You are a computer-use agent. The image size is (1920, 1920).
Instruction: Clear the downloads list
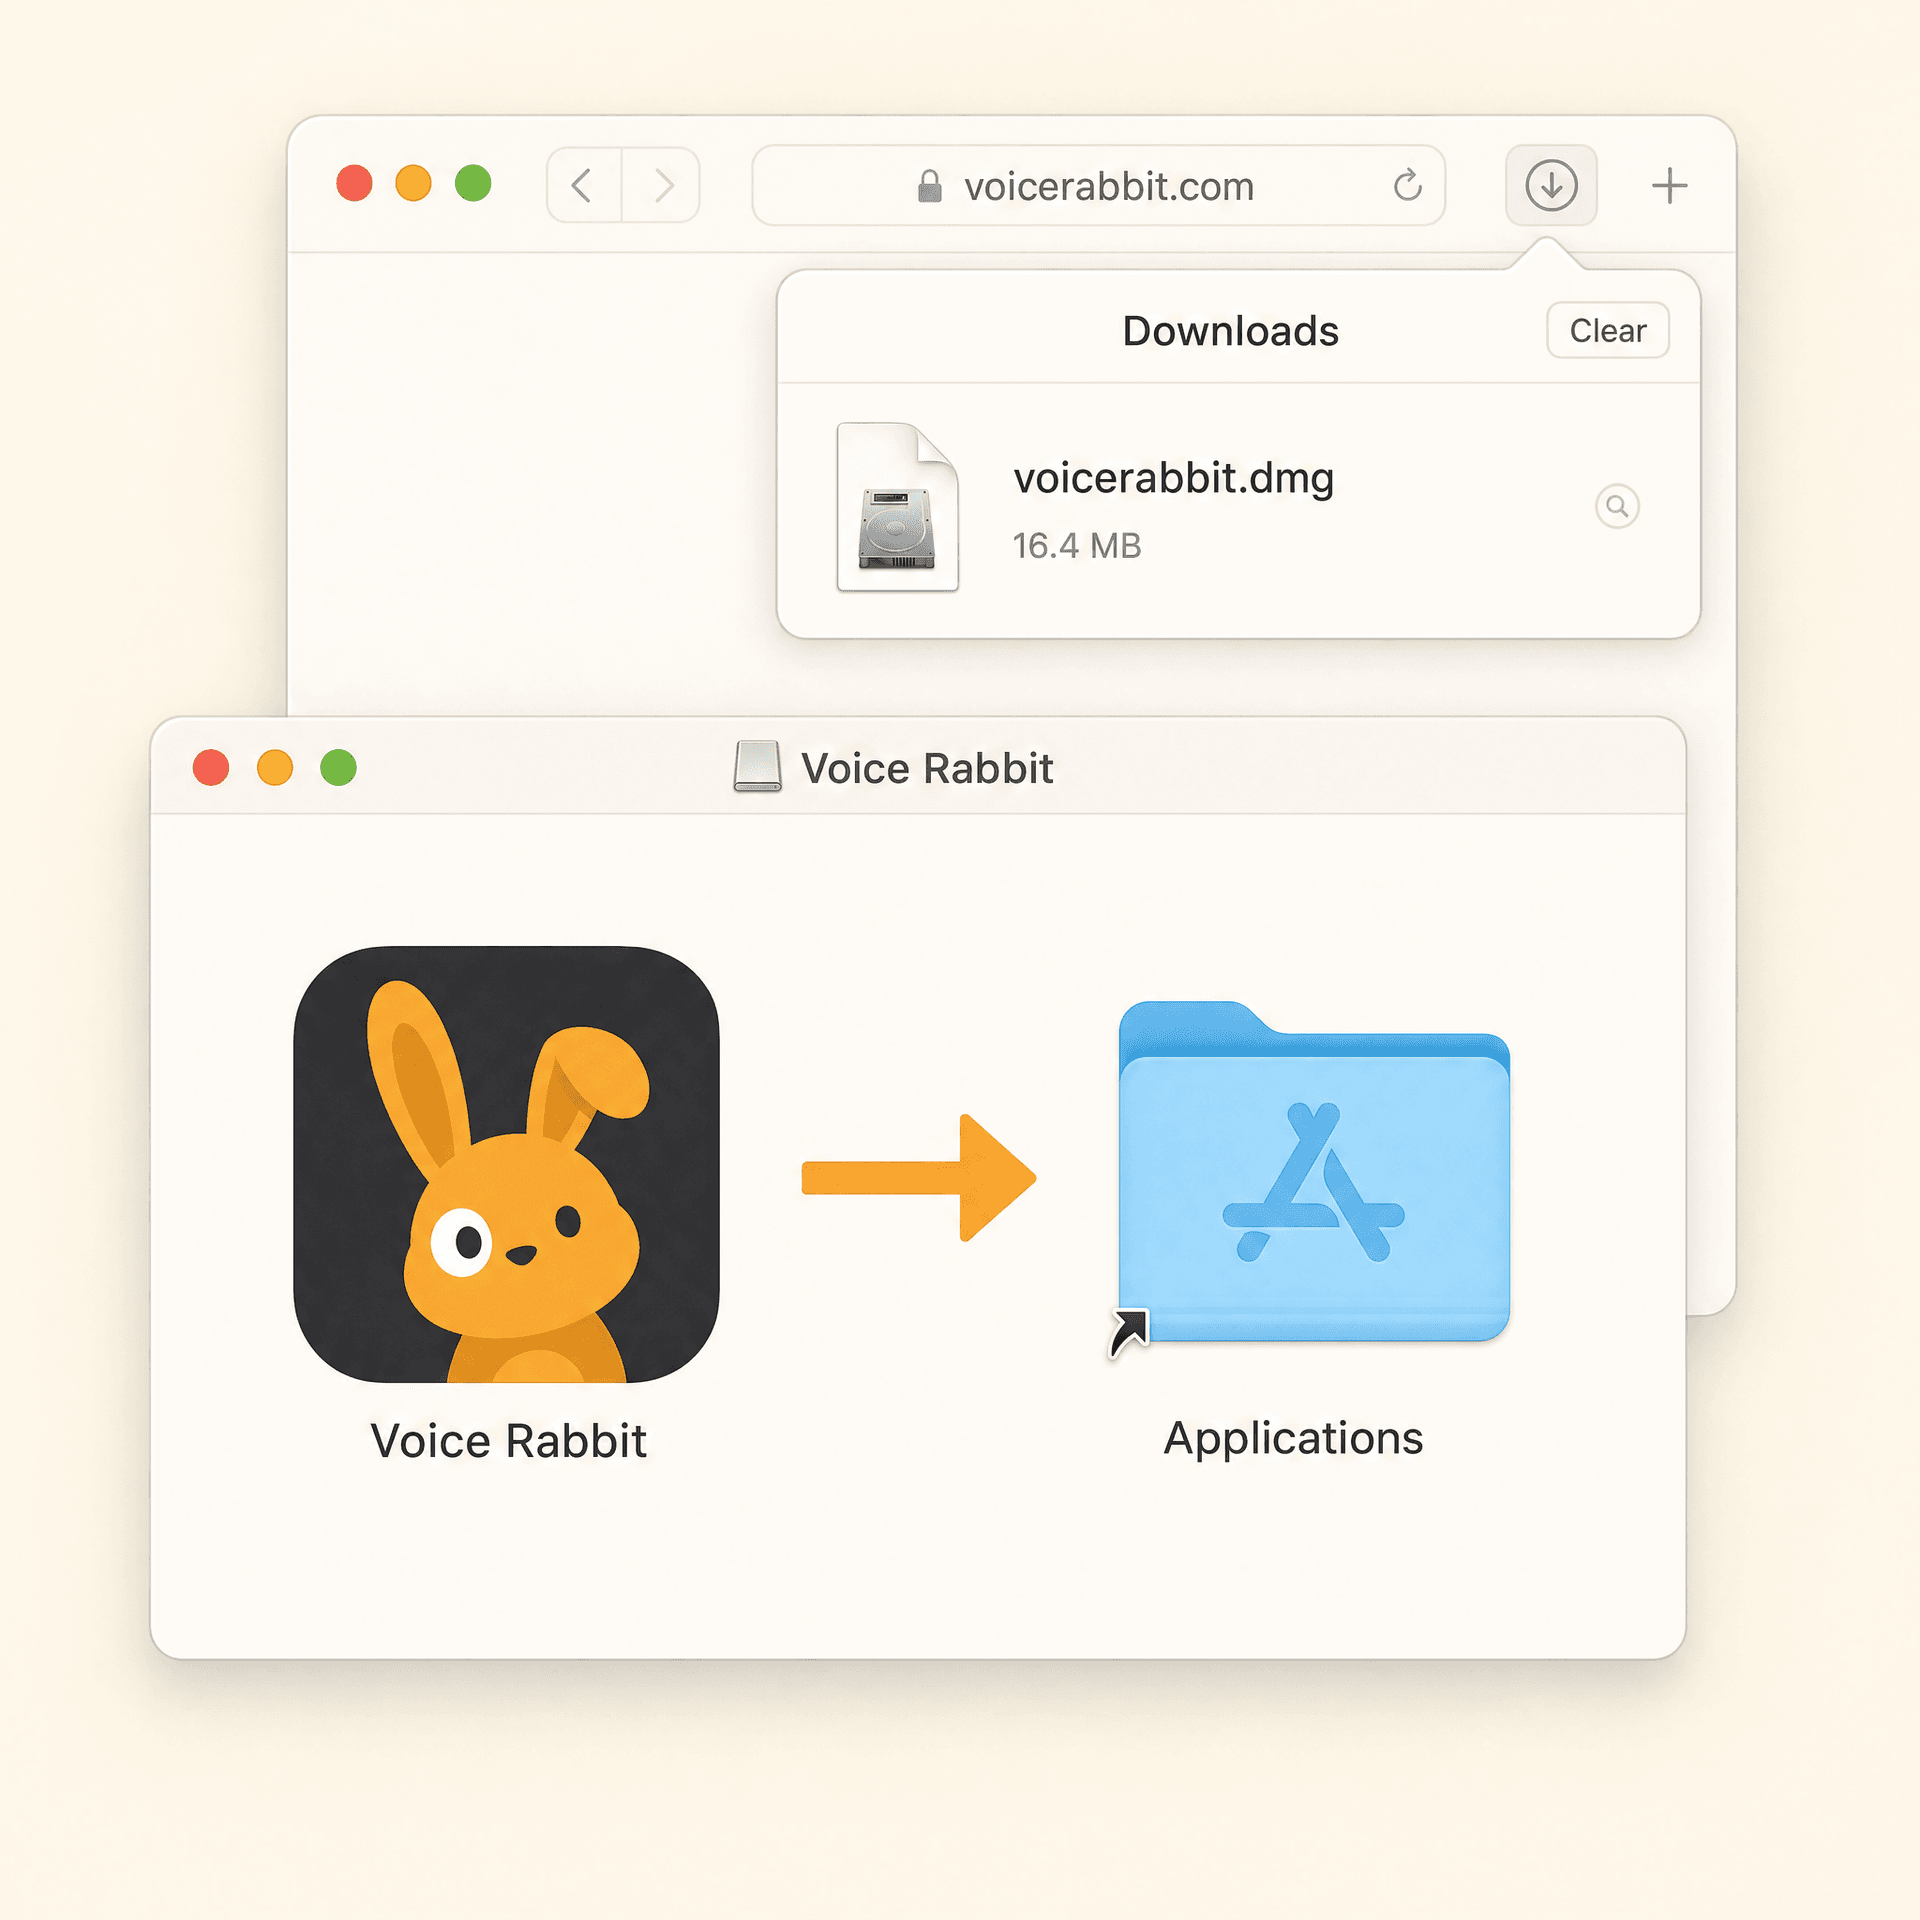tap(1608, 330)
